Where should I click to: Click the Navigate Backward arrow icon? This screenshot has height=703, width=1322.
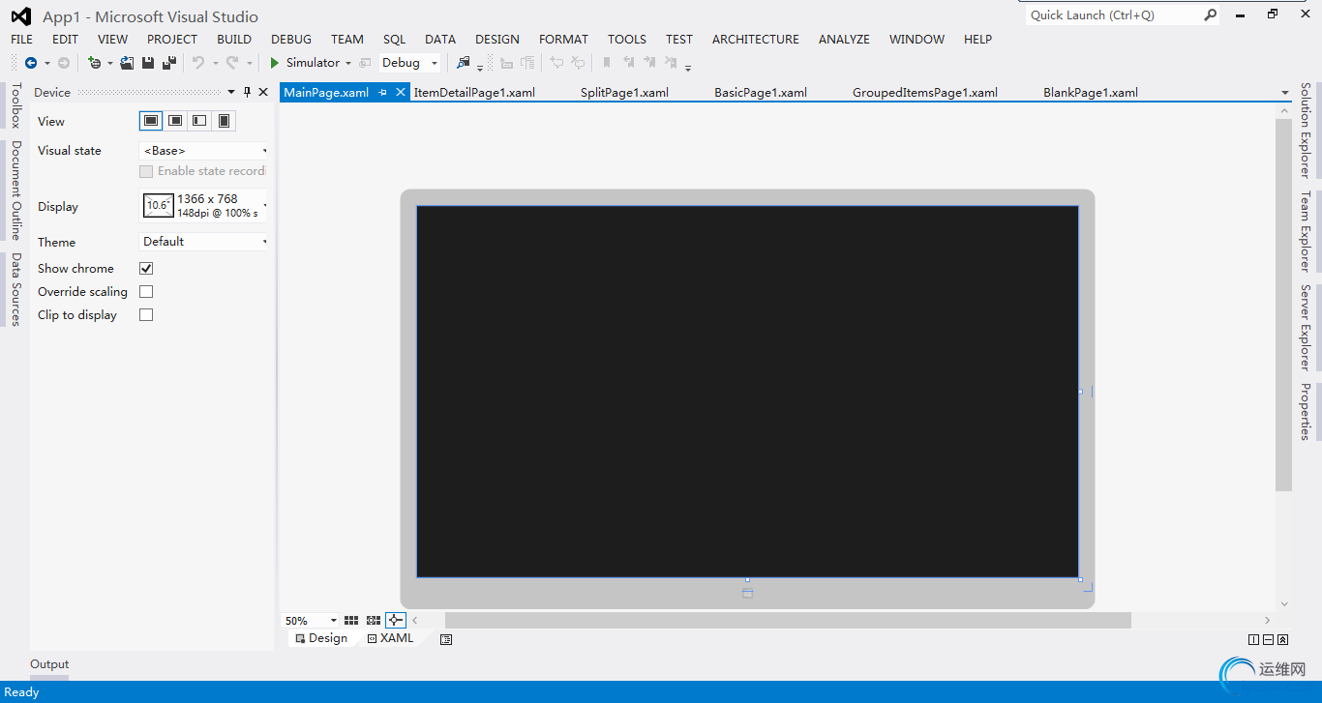[x=31, y=63]
